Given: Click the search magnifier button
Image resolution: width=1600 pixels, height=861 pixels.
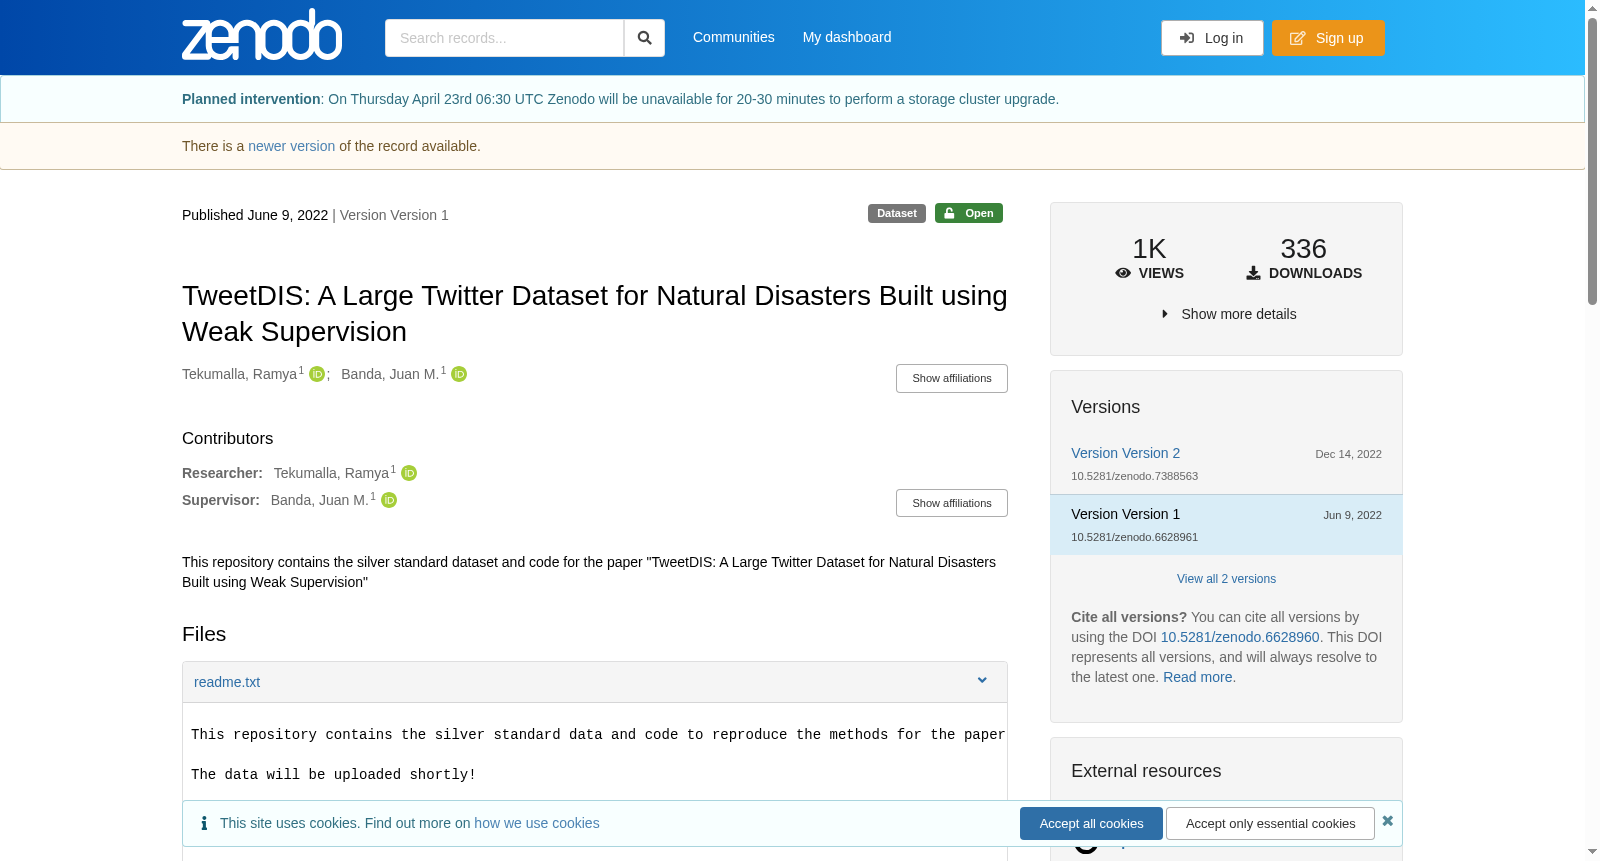Looking at the screenshot, I should 644,38.
